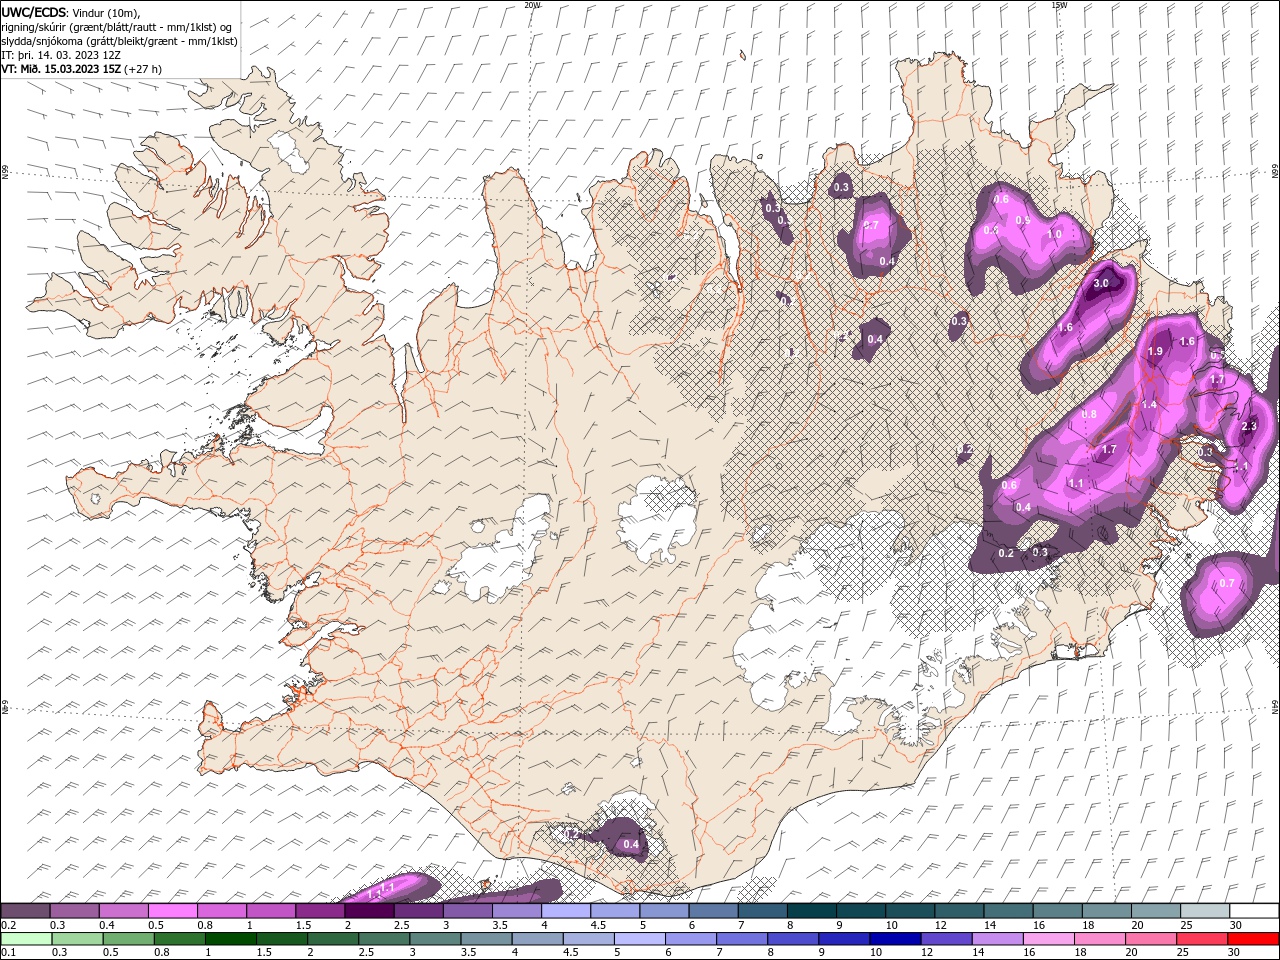Click the 1.4 snowfall value
Screen dimensions: 1280x960
(1149, 405)
